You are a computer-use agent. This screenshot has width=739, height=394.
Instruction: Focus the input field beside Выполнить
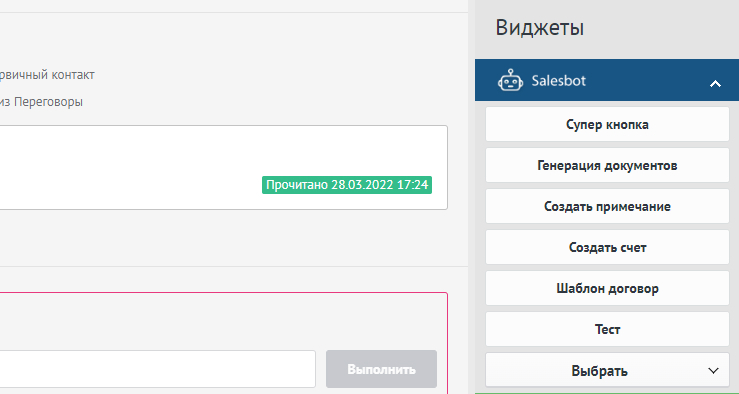(157, 369)
